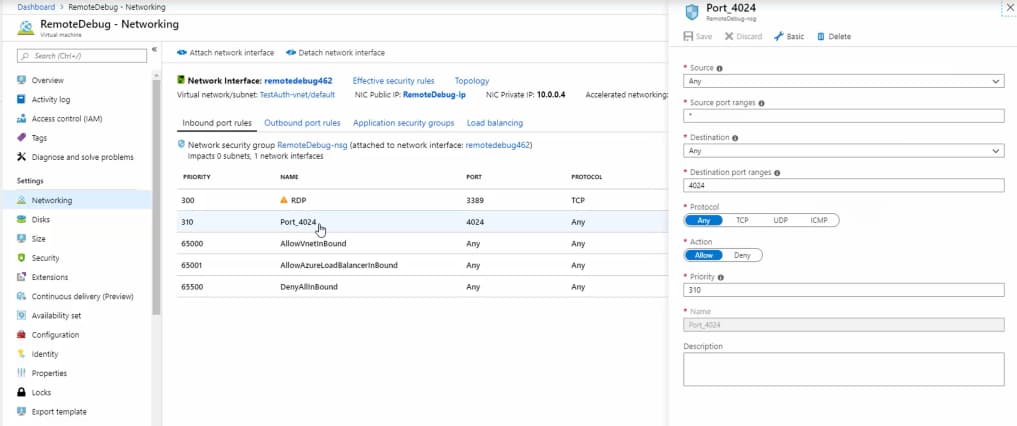Open the Source dropdown
The width and height of the screenshot is (1017, 426).
point(843,82)
